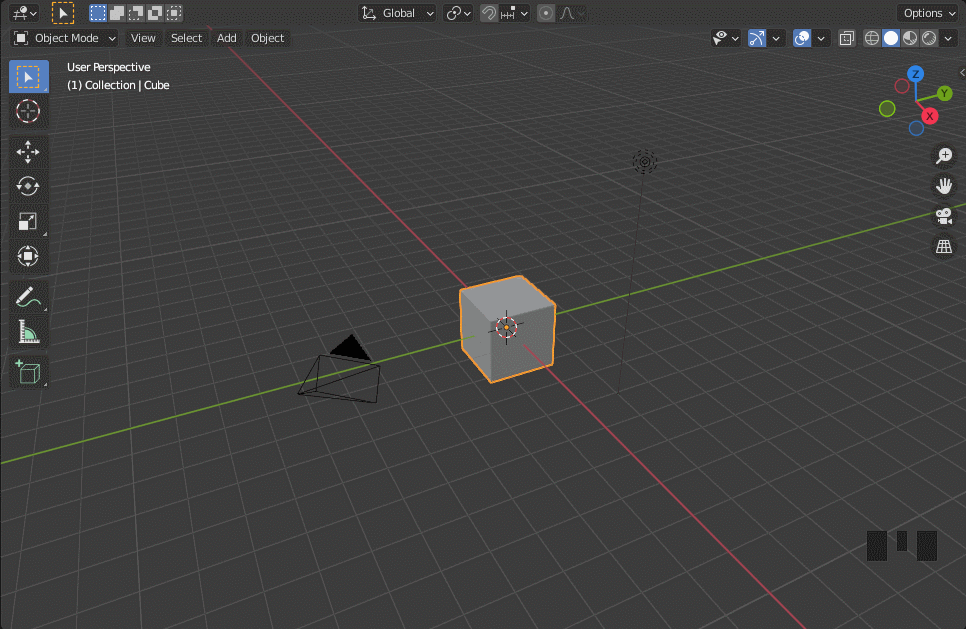Click the blue Z axis gizmo ball
Screen dimensions: 966x629
point(915,74)
